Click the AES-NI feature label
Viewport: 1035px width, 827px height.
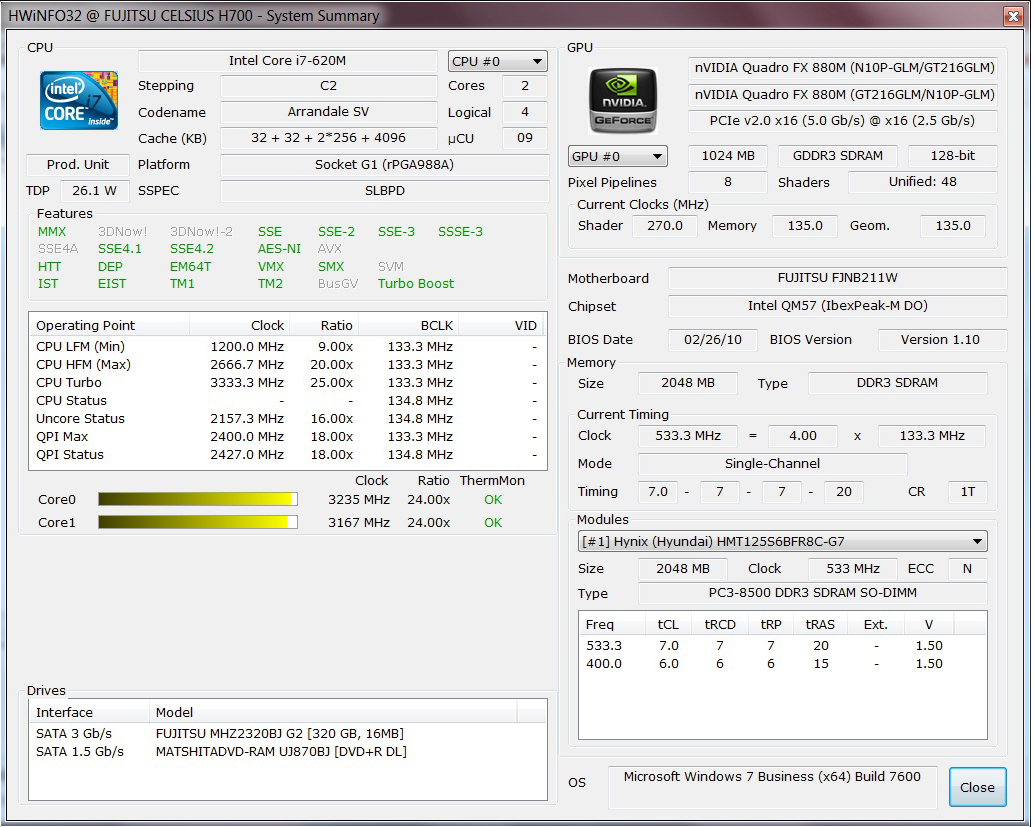tap(279, 249)
